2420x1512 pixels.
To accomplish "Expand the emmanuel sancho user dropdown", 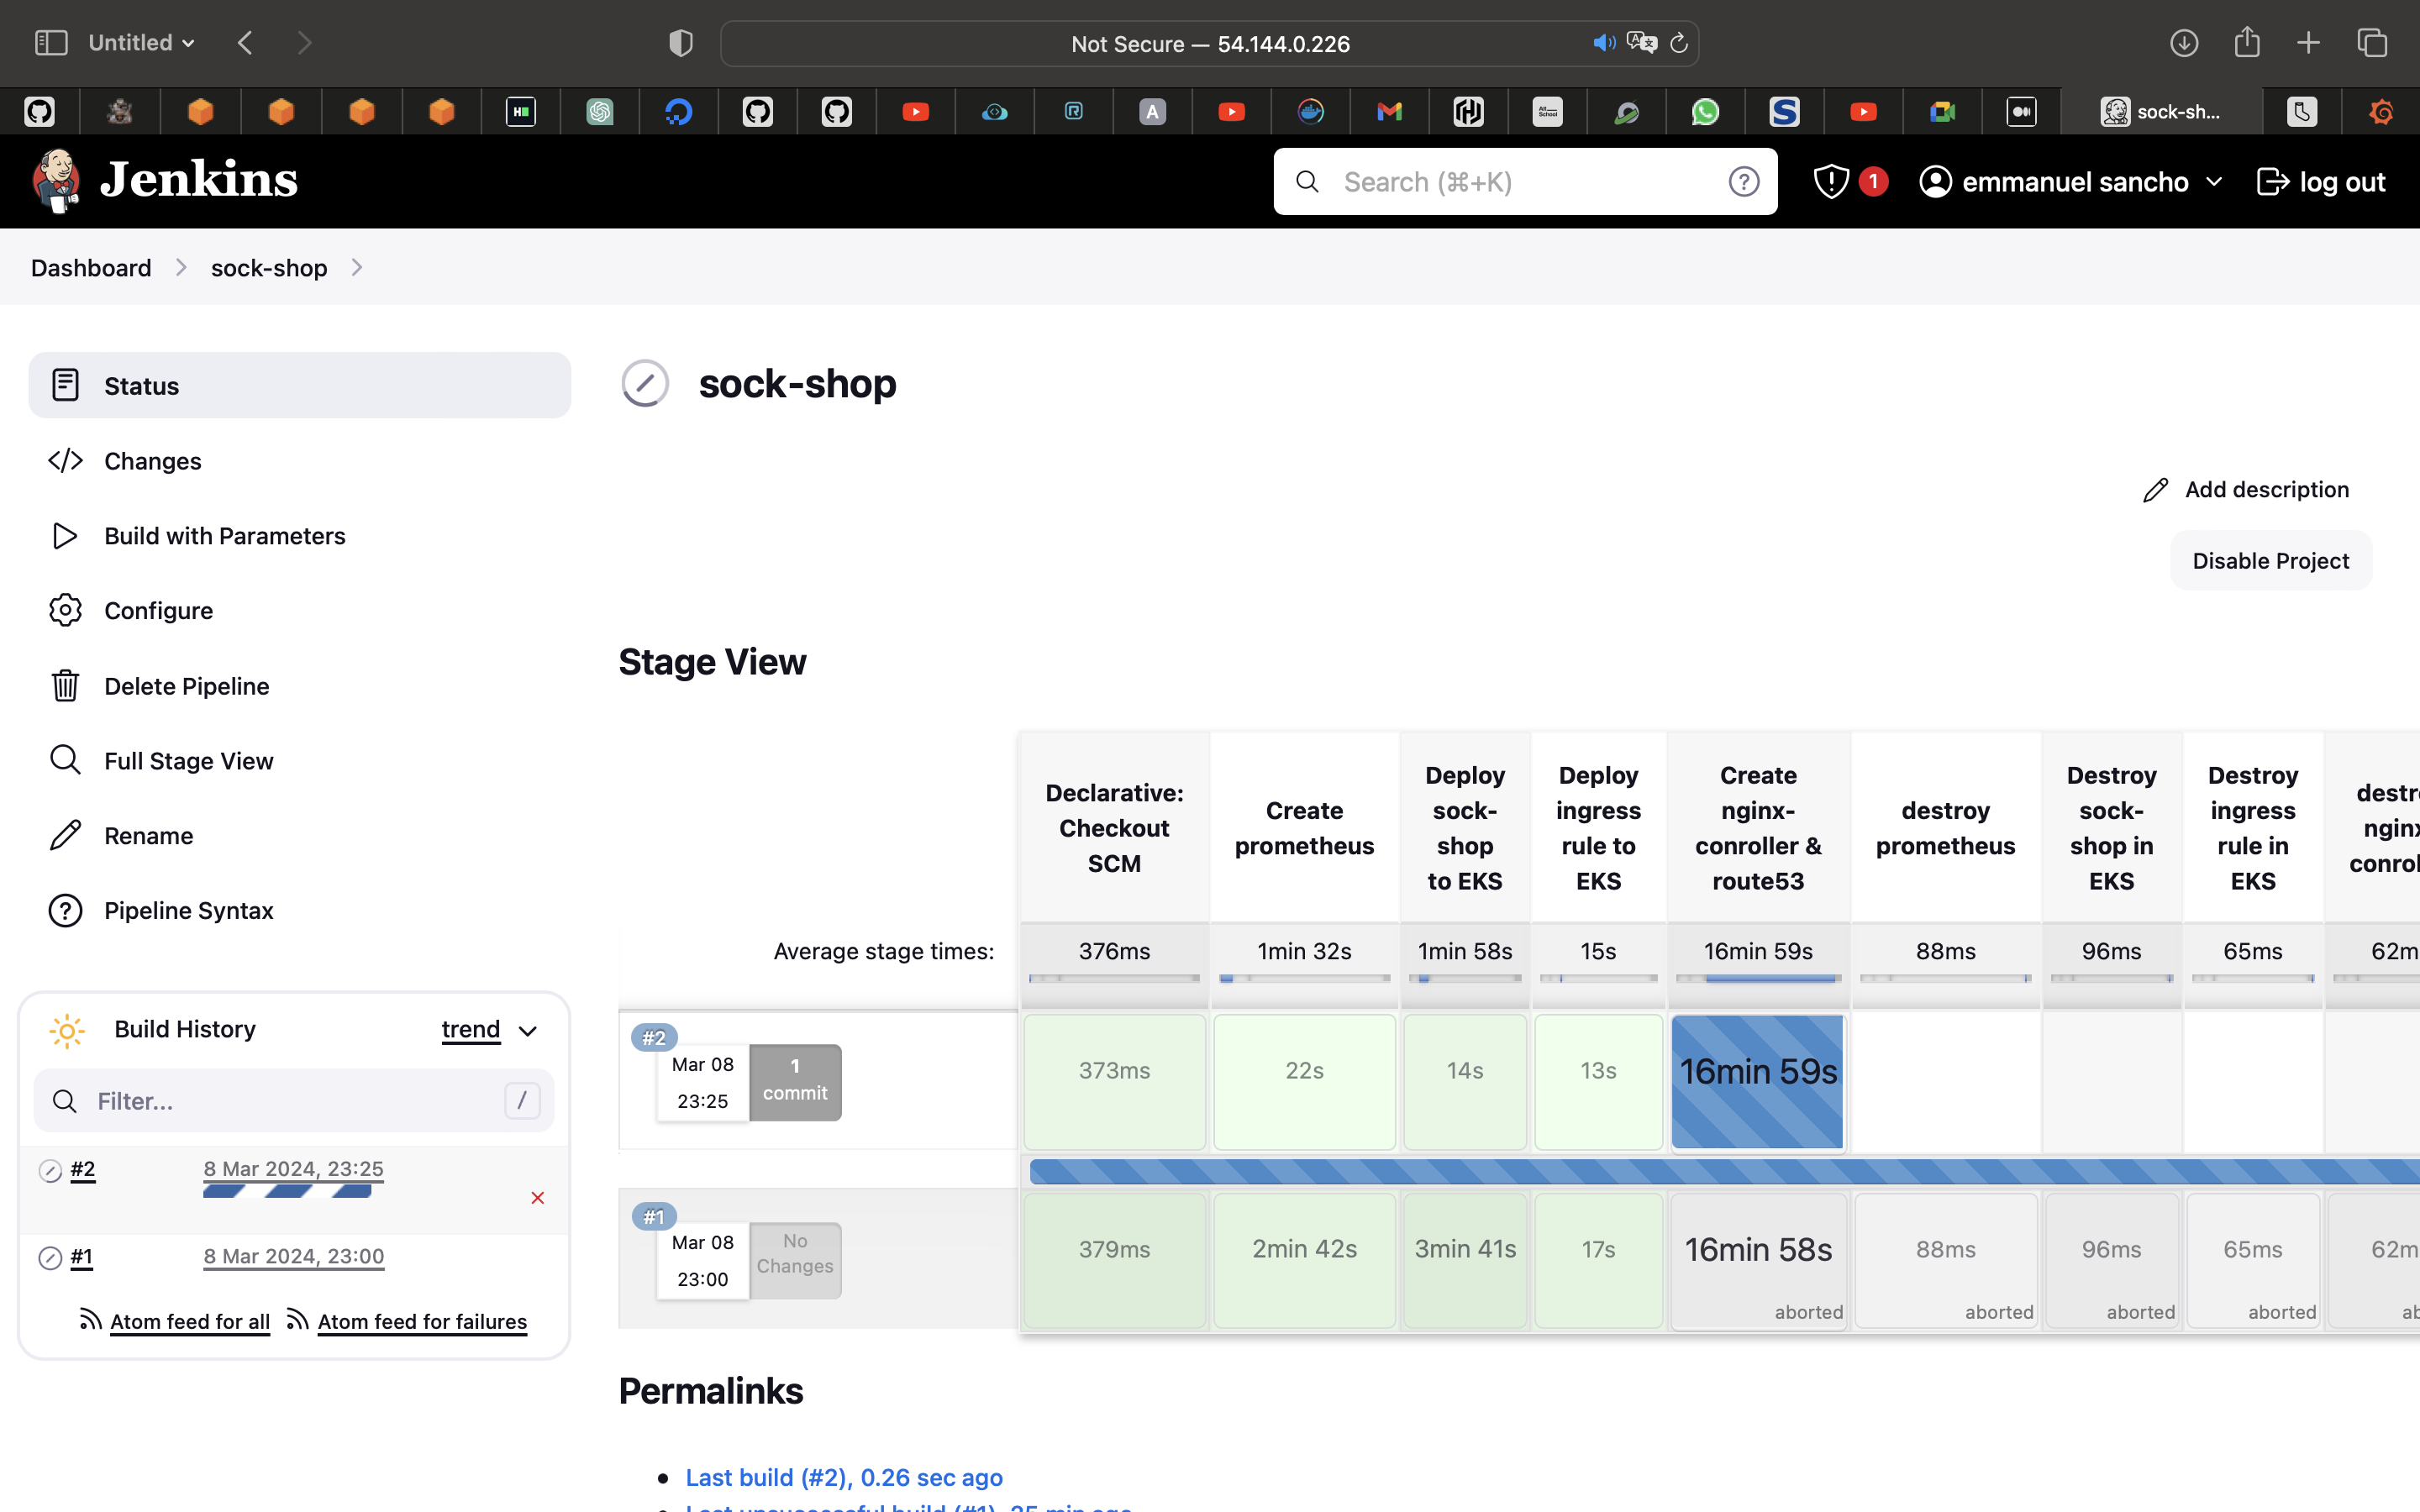I will 2214,182.
